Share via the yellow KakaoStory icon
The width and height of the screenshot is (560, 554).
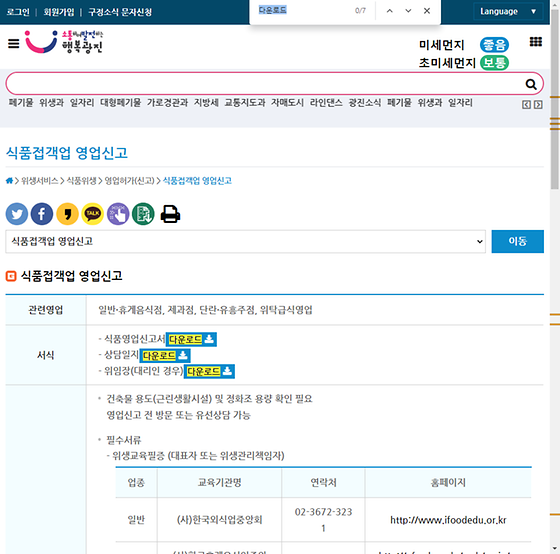coord(67,214)
